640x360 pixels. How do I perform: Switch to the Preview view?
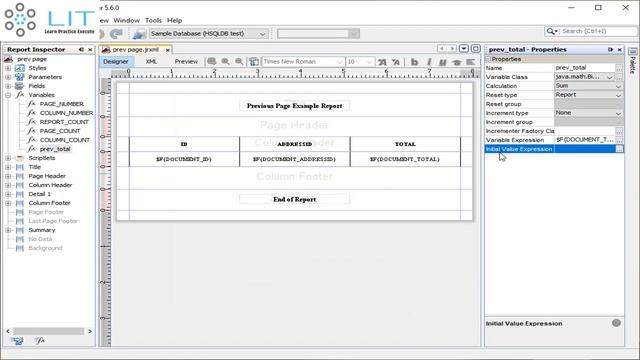click(186, 62)
